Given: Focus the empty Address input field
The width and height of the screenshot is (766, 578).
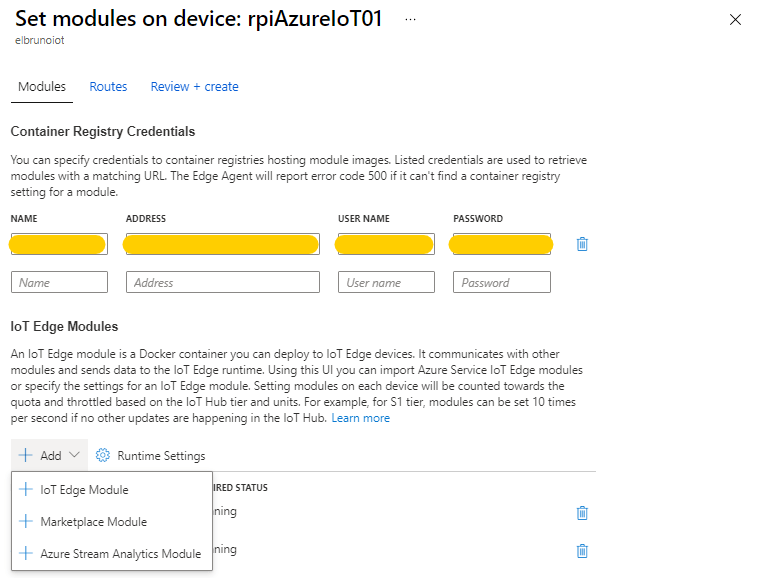Looking at the screenshot, I should tap(222, 283).
